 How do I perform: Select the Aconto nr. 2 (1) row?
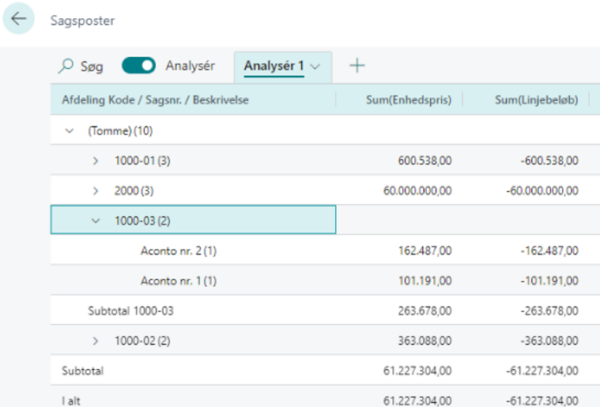coord(325,251)
